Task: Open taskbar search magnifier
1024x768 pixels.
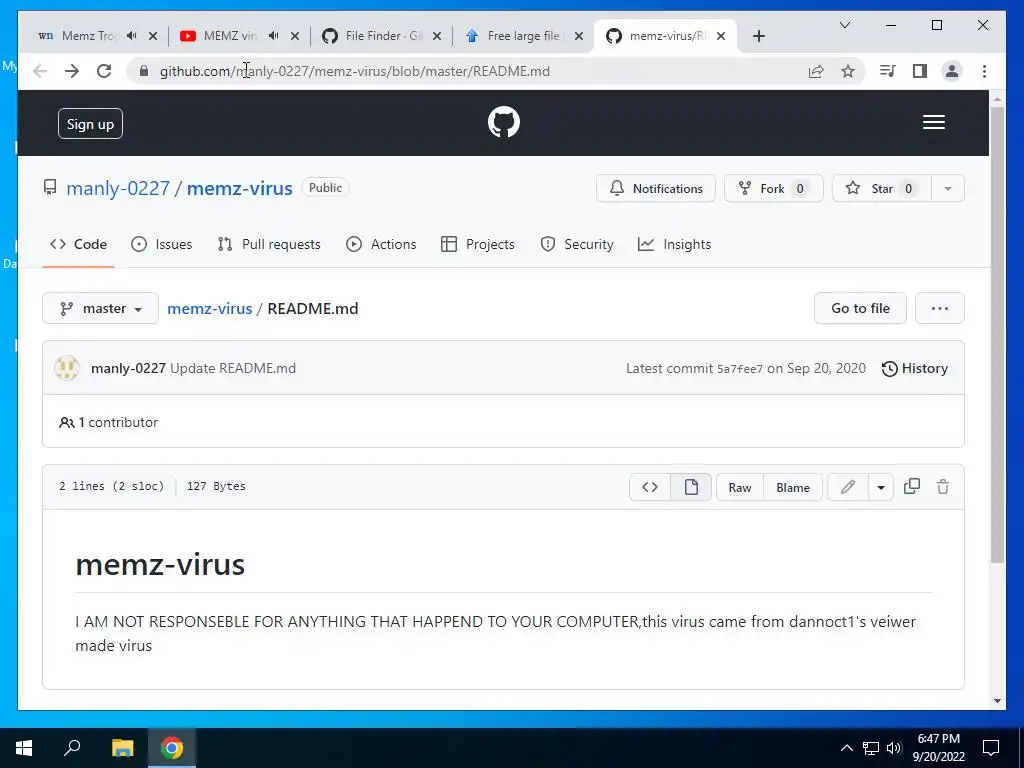Action: [x=72, y=747]
